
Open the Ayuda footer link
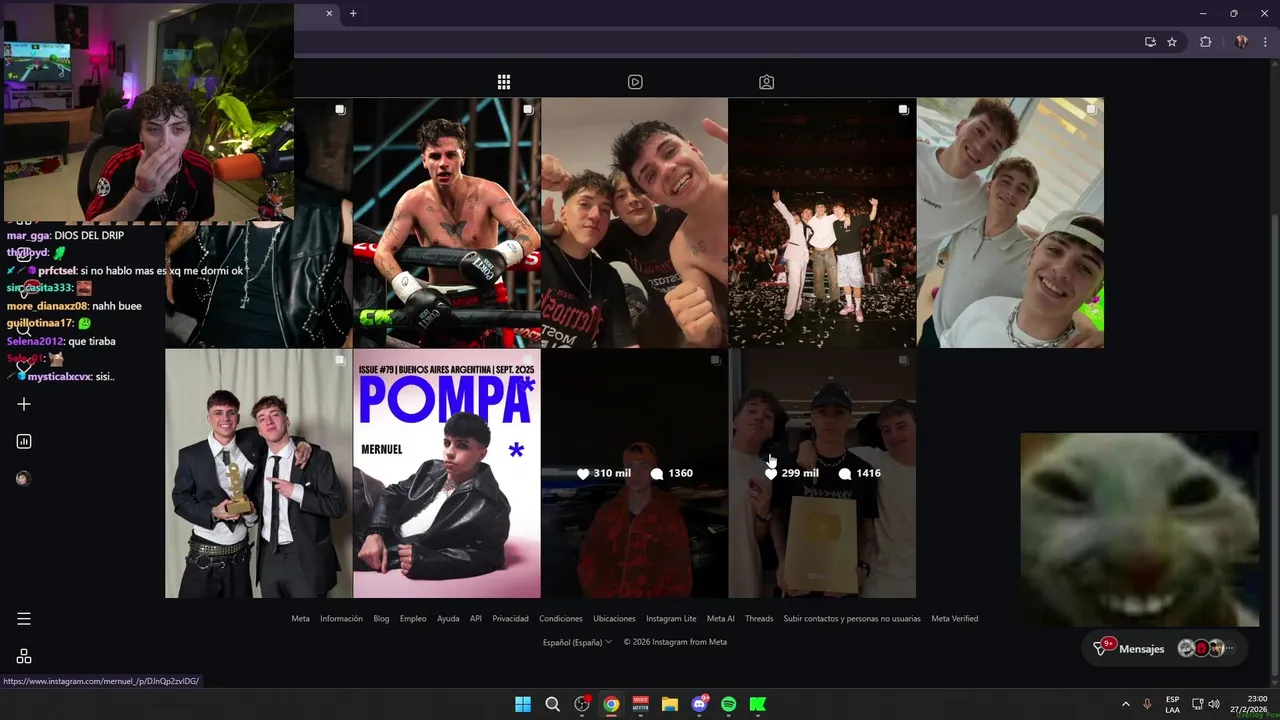(448, 618)
